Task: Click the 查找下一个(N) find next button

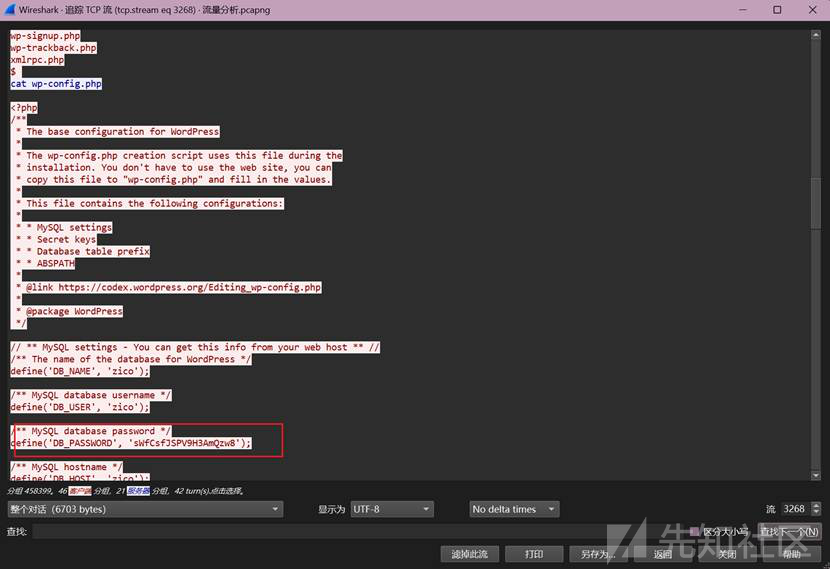Action: pos(789,531)
